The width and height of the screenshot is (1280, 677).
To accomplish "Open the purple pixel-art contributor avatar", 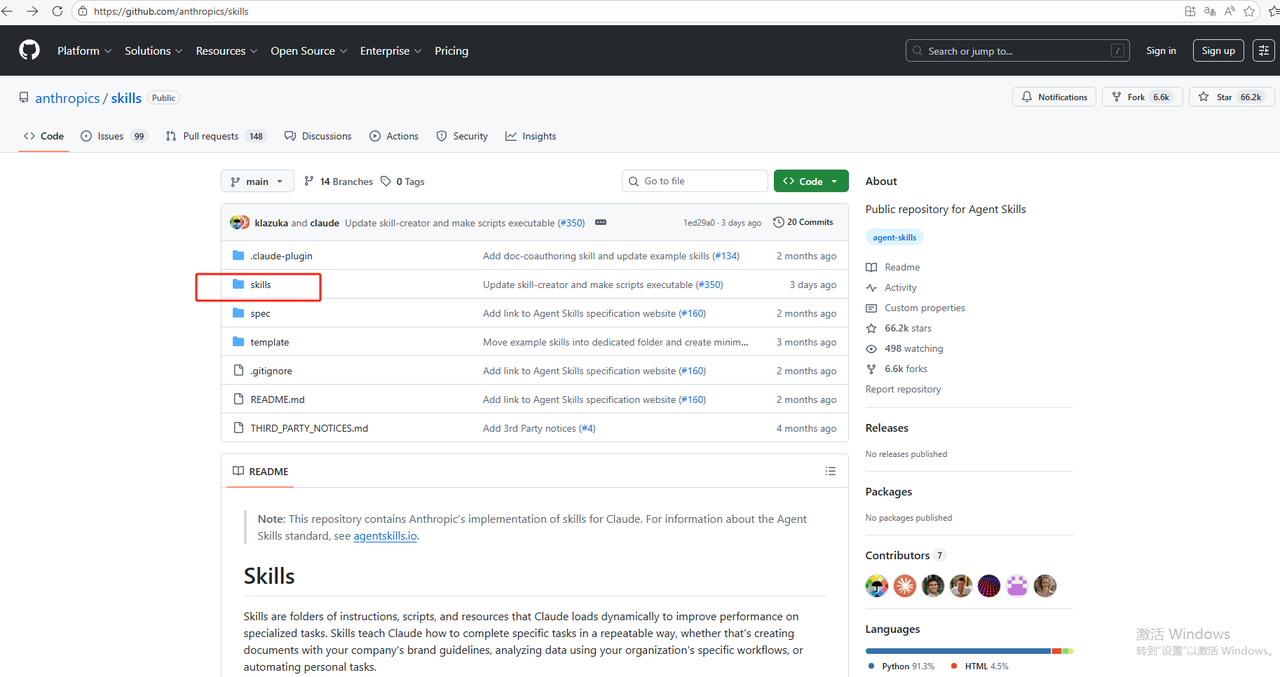I will coord(1017,586).
